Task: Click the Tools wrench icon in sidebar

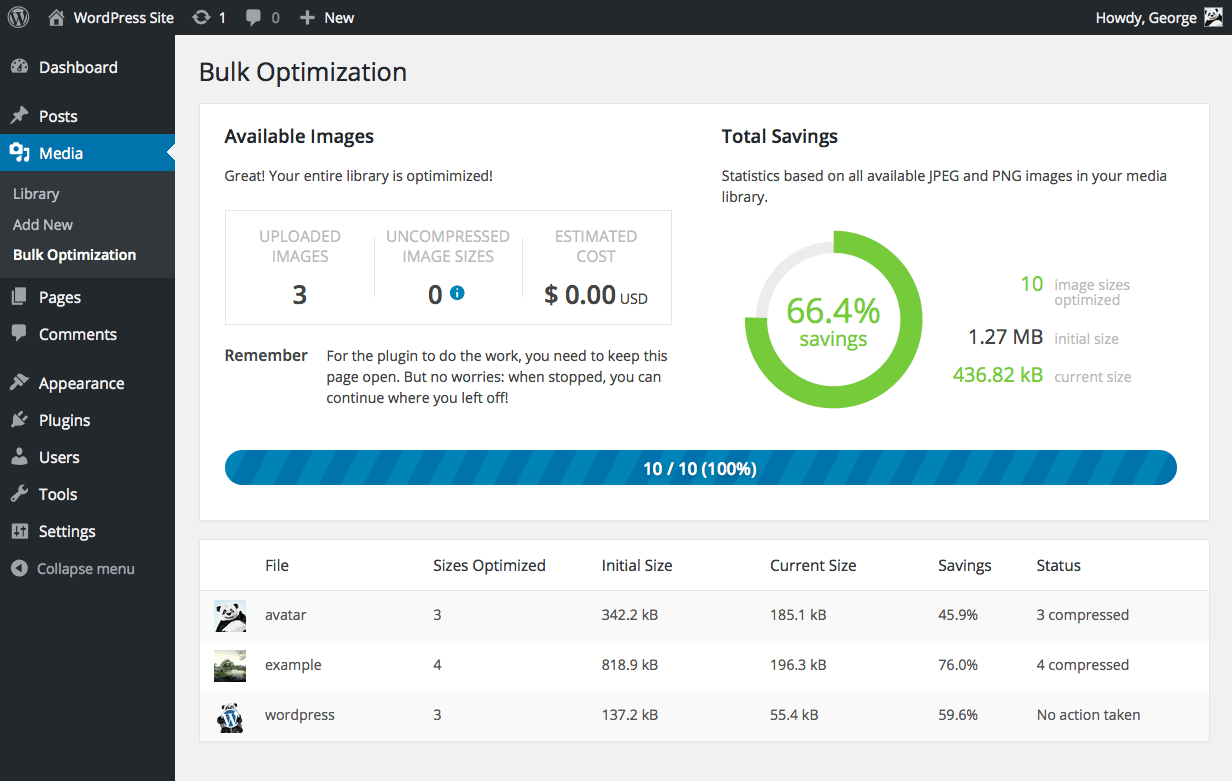Action: click(19, 494)
